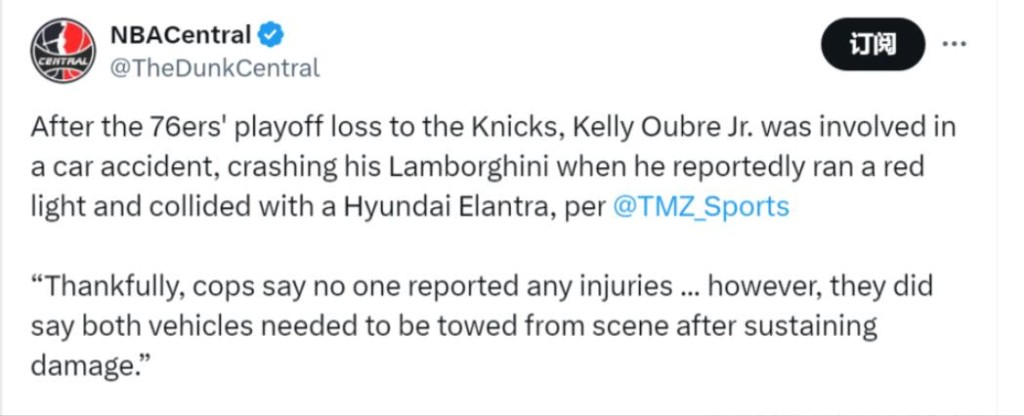Click the word "Thankfully" opening the quote

112,287
